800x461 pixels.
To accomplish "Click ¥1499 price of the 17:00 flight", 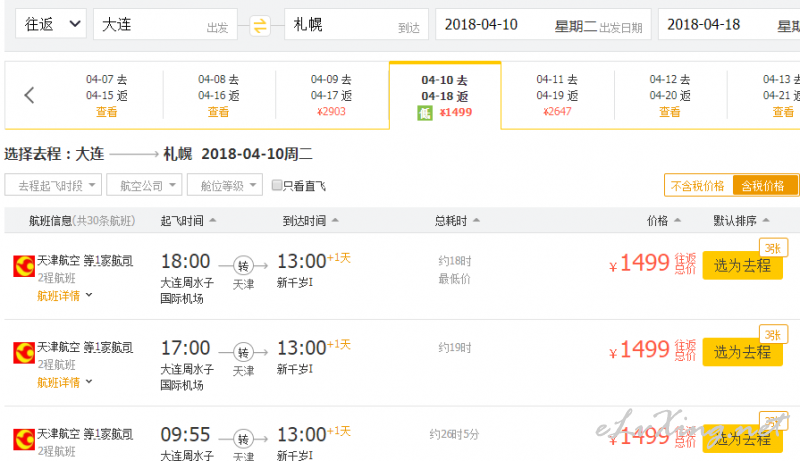I will (640, 350).
